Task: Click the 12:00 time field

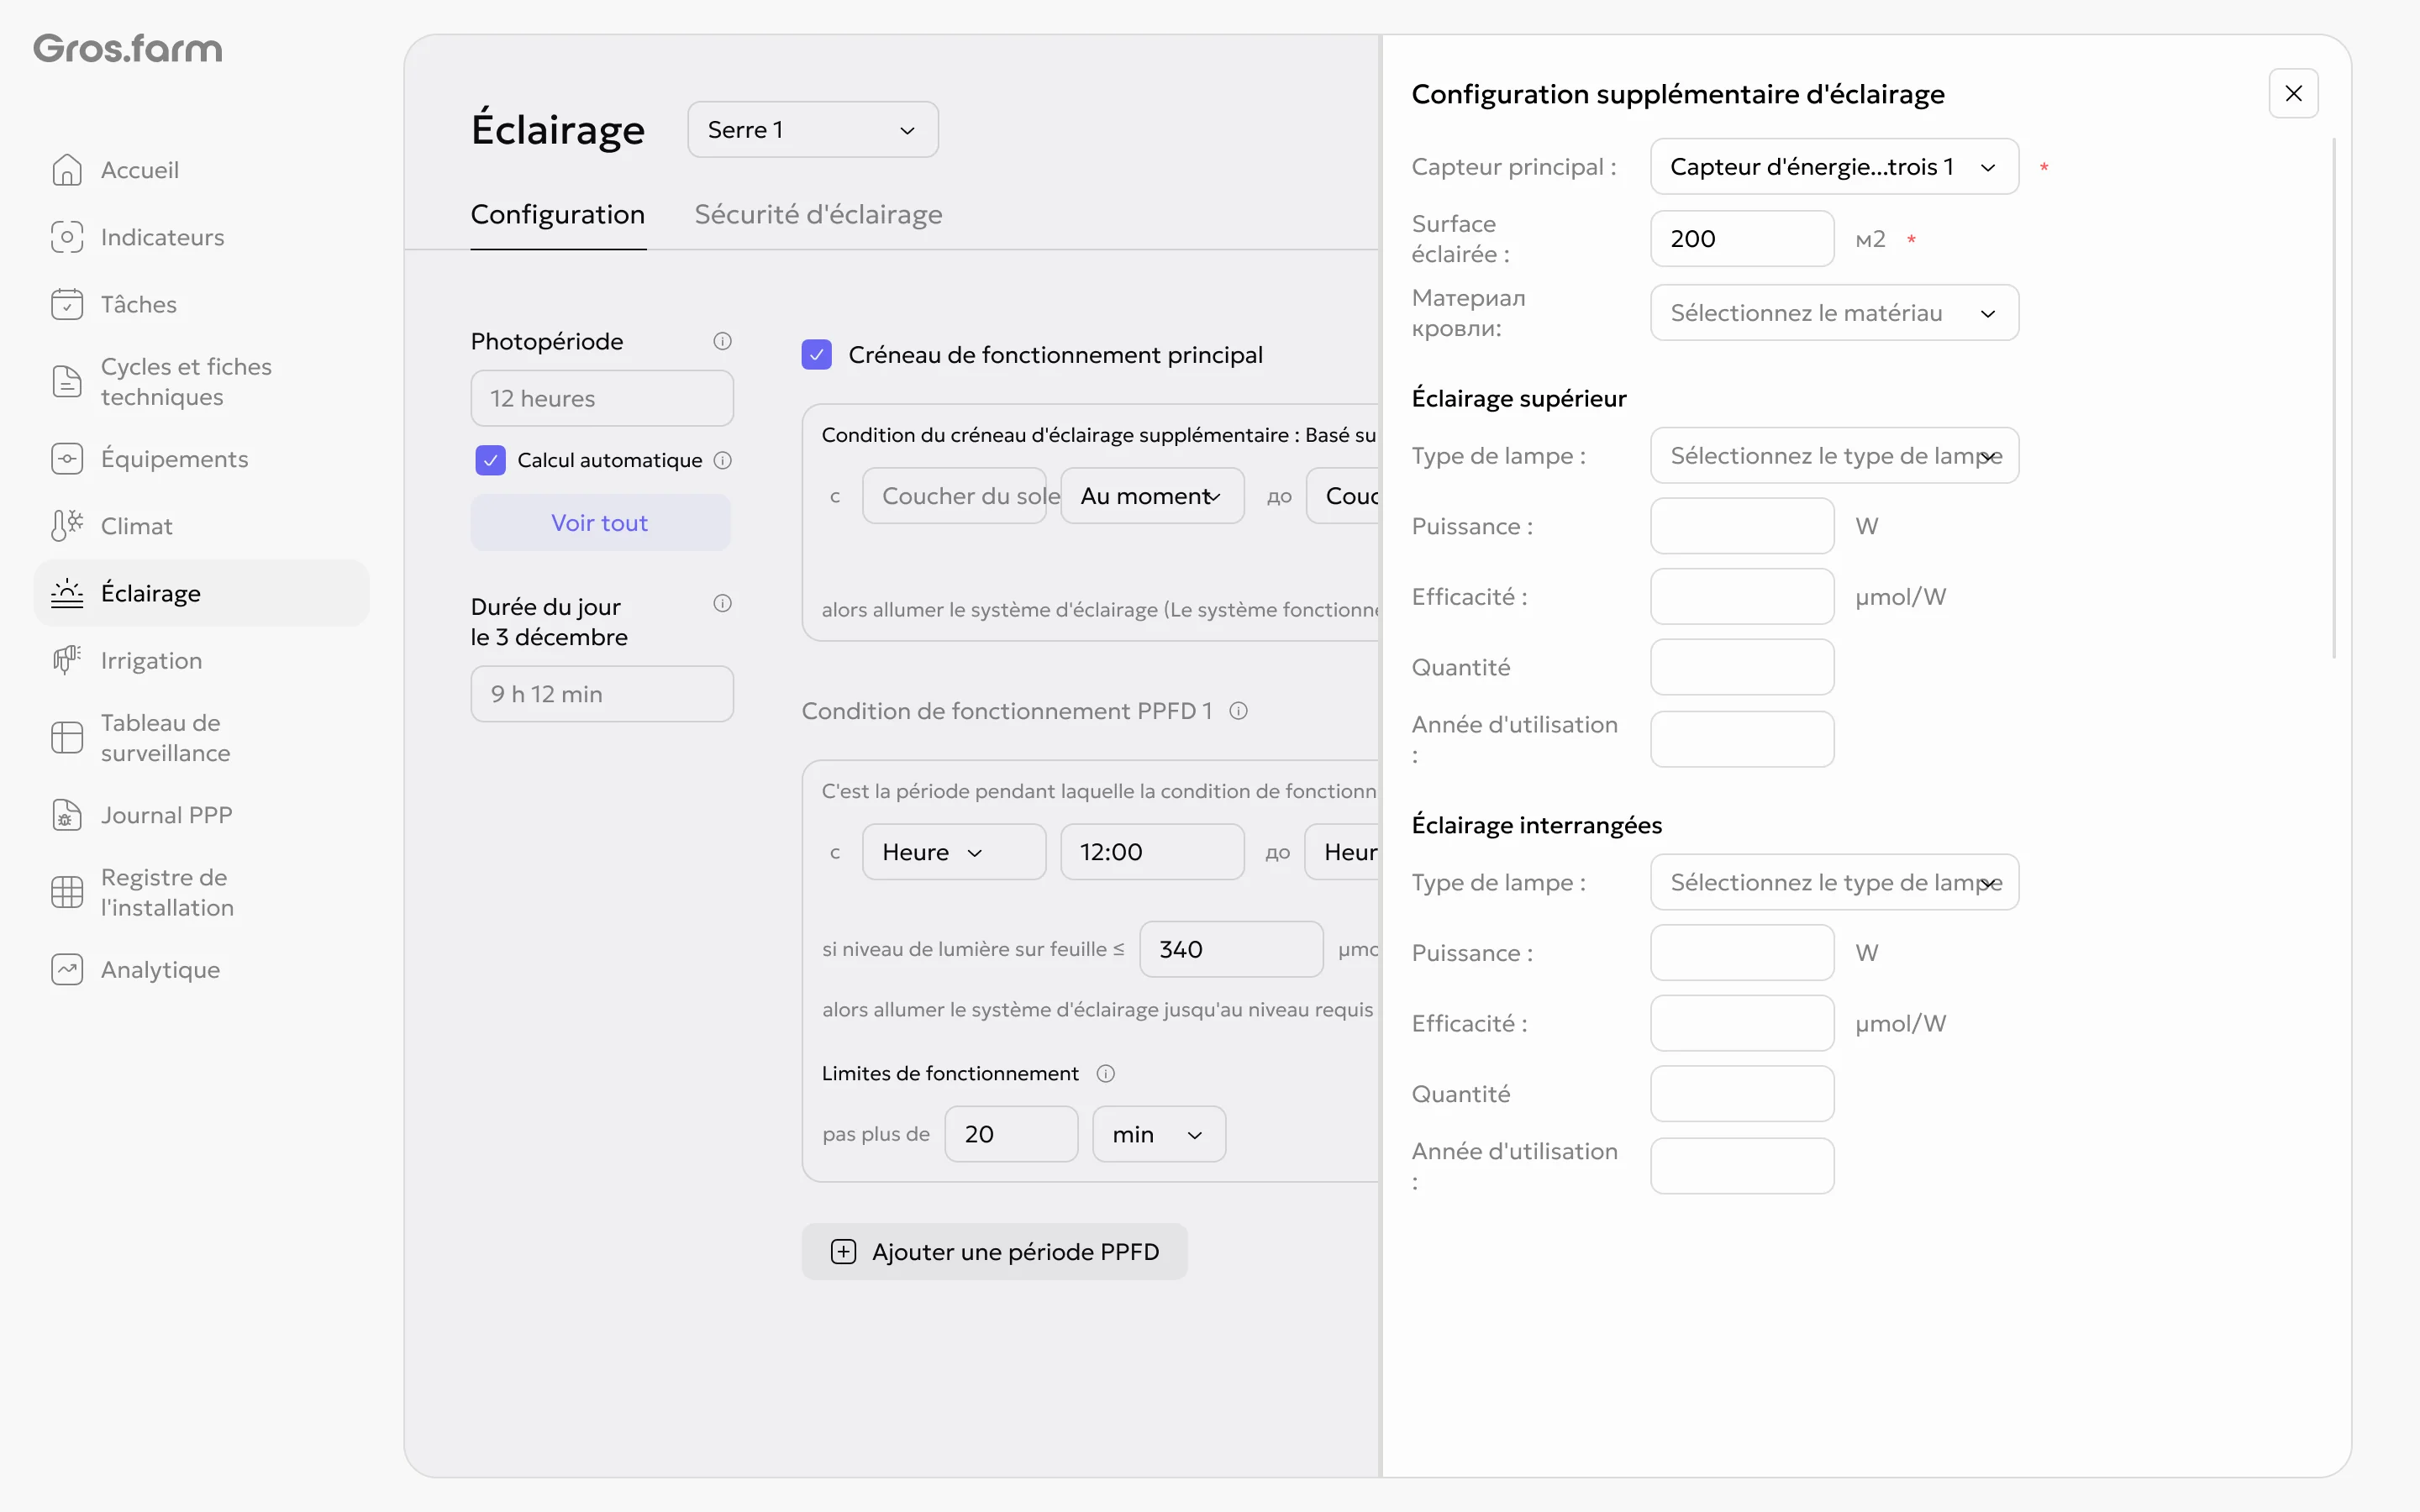Action: tap(1152, 852)
